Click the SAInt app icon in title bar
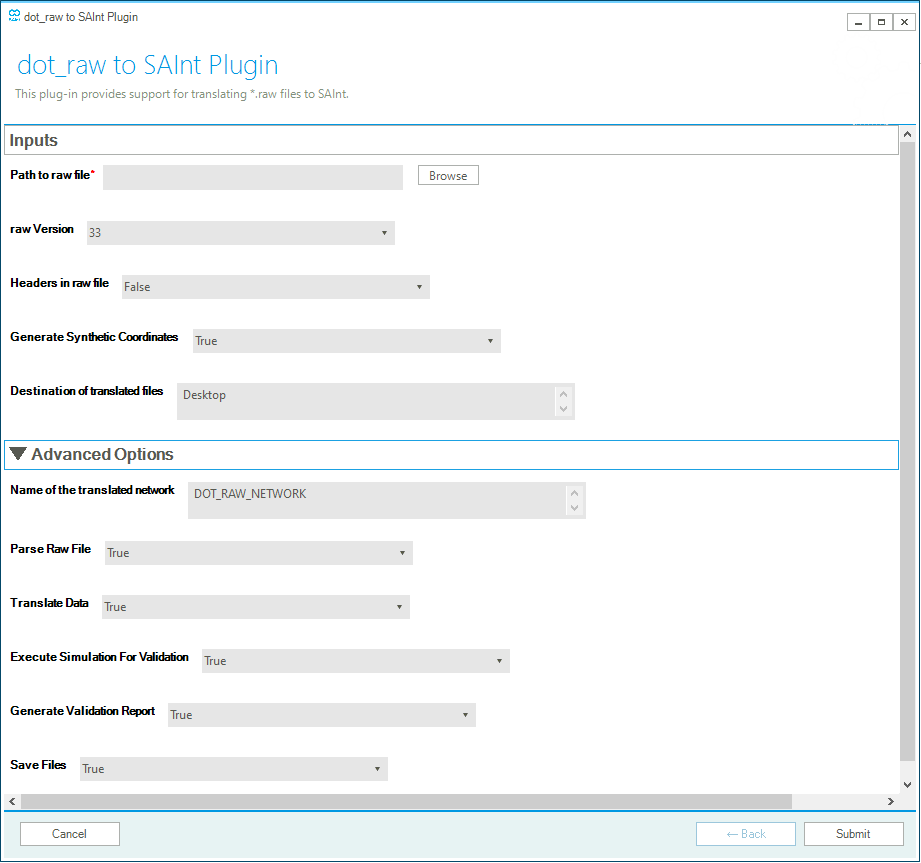This screenshot has width=921, height=863. pos(14,16)
